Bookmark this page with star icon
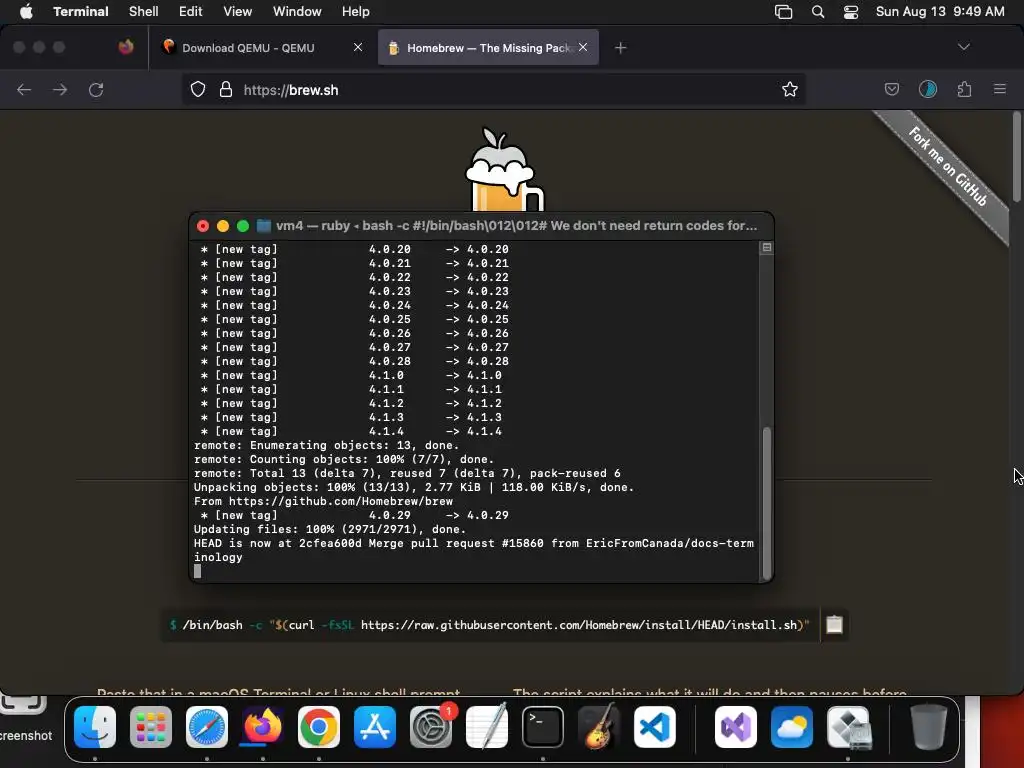 point(790,89)
